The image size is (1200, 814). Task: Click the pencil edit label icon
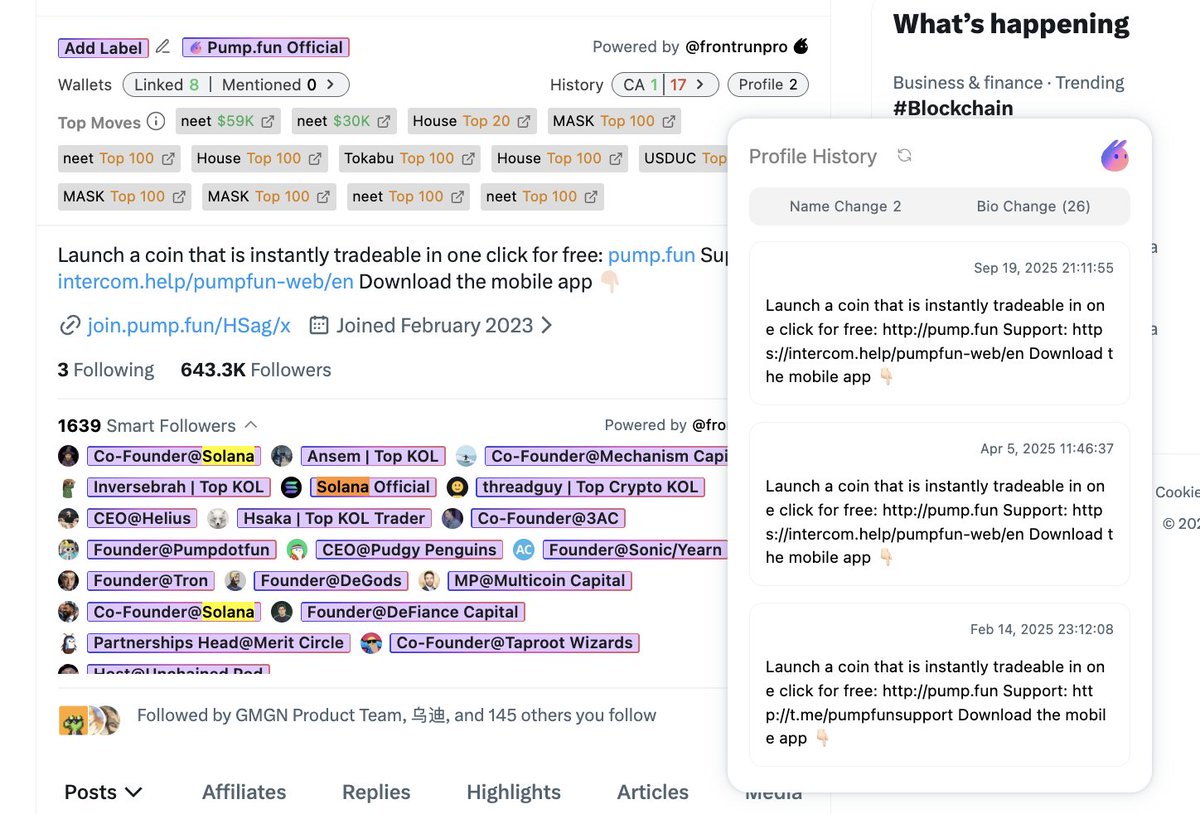pos(163,47)
